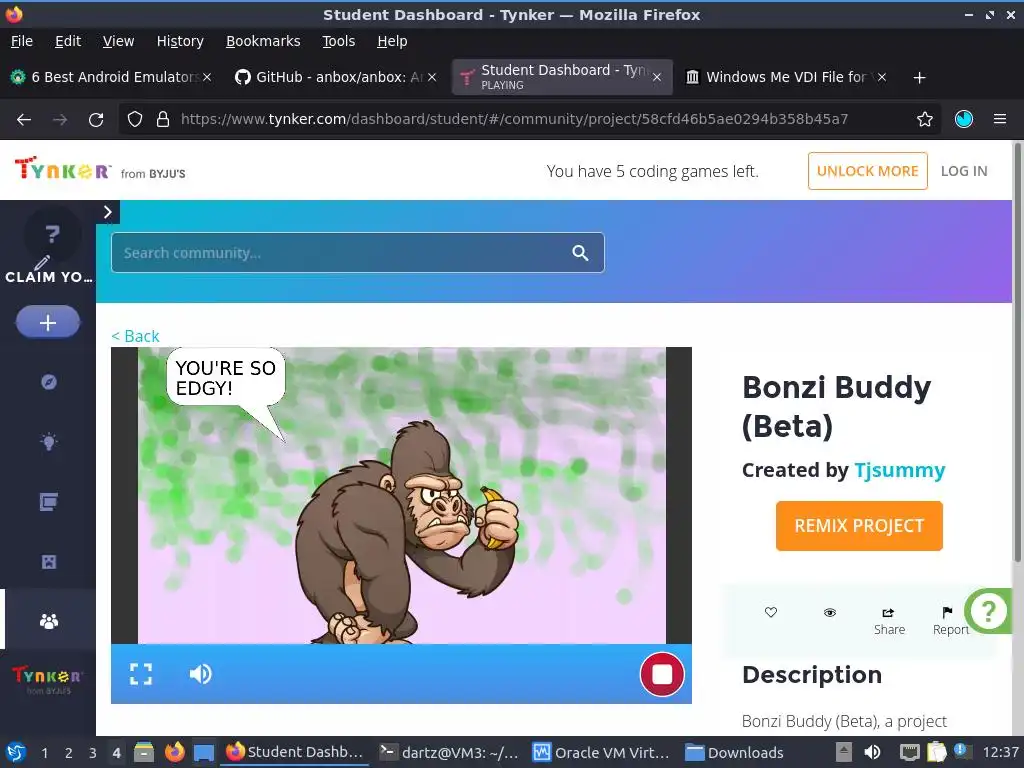Click the eye views icon
The height and width of the screenshot is (768, 1024).
[x=829, y=613]
